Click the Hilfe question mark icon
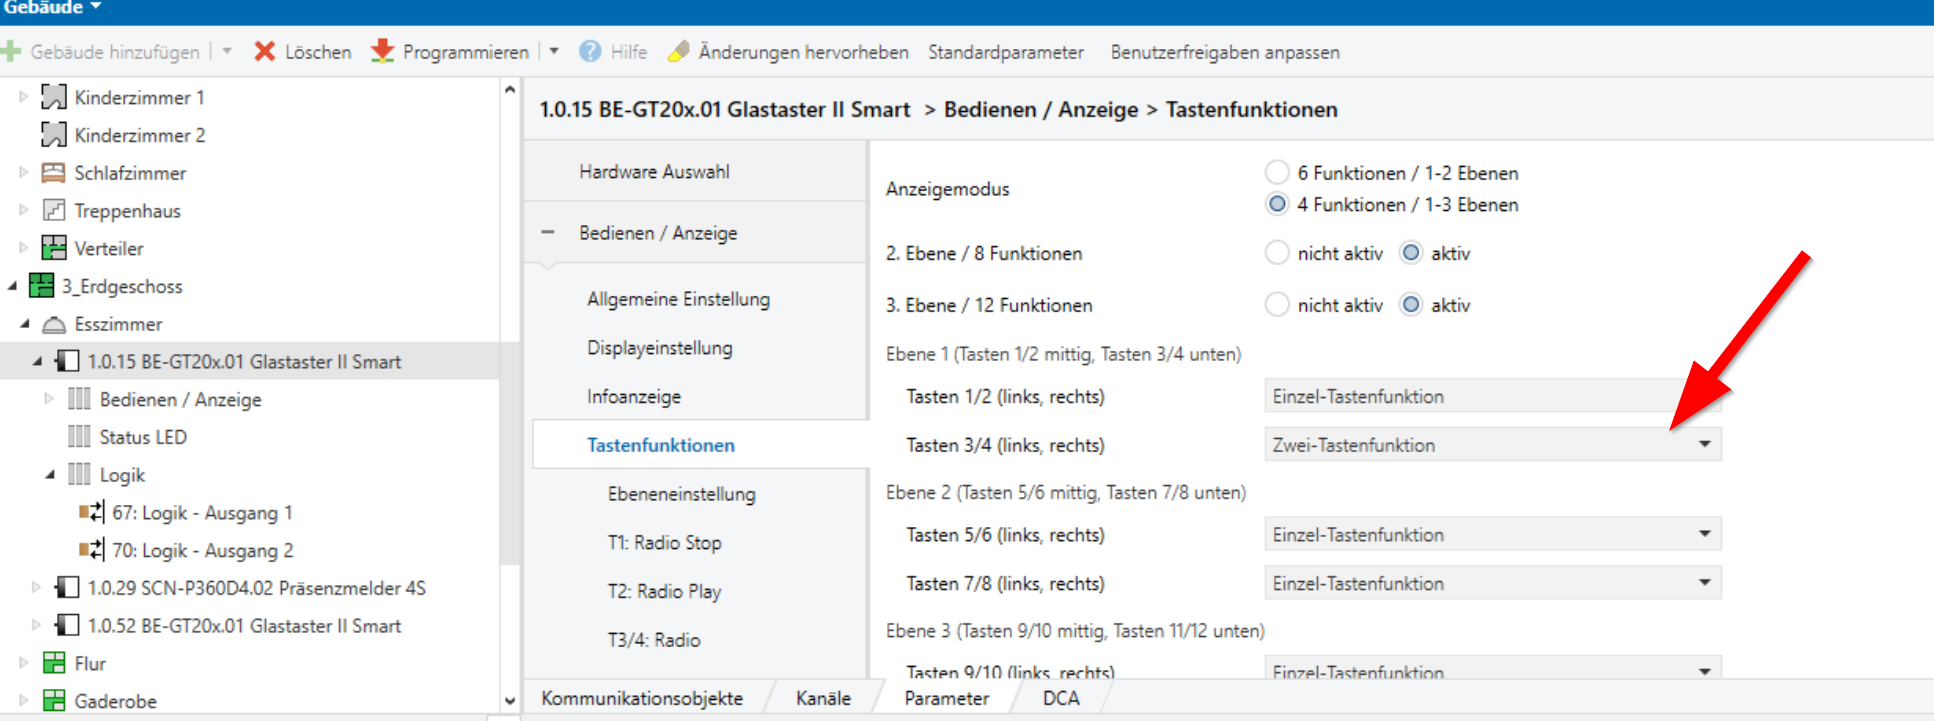1934x721 pixels. pyautogui.click(x=590, y=51)
